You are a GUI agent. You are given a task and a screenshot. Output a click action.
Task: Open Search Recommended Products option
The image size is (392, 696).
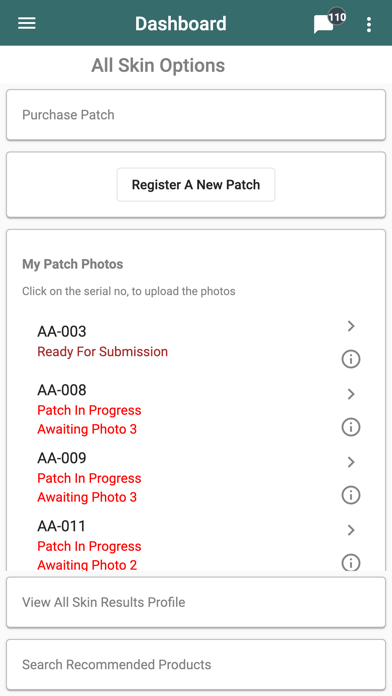[x=196, y=664]
